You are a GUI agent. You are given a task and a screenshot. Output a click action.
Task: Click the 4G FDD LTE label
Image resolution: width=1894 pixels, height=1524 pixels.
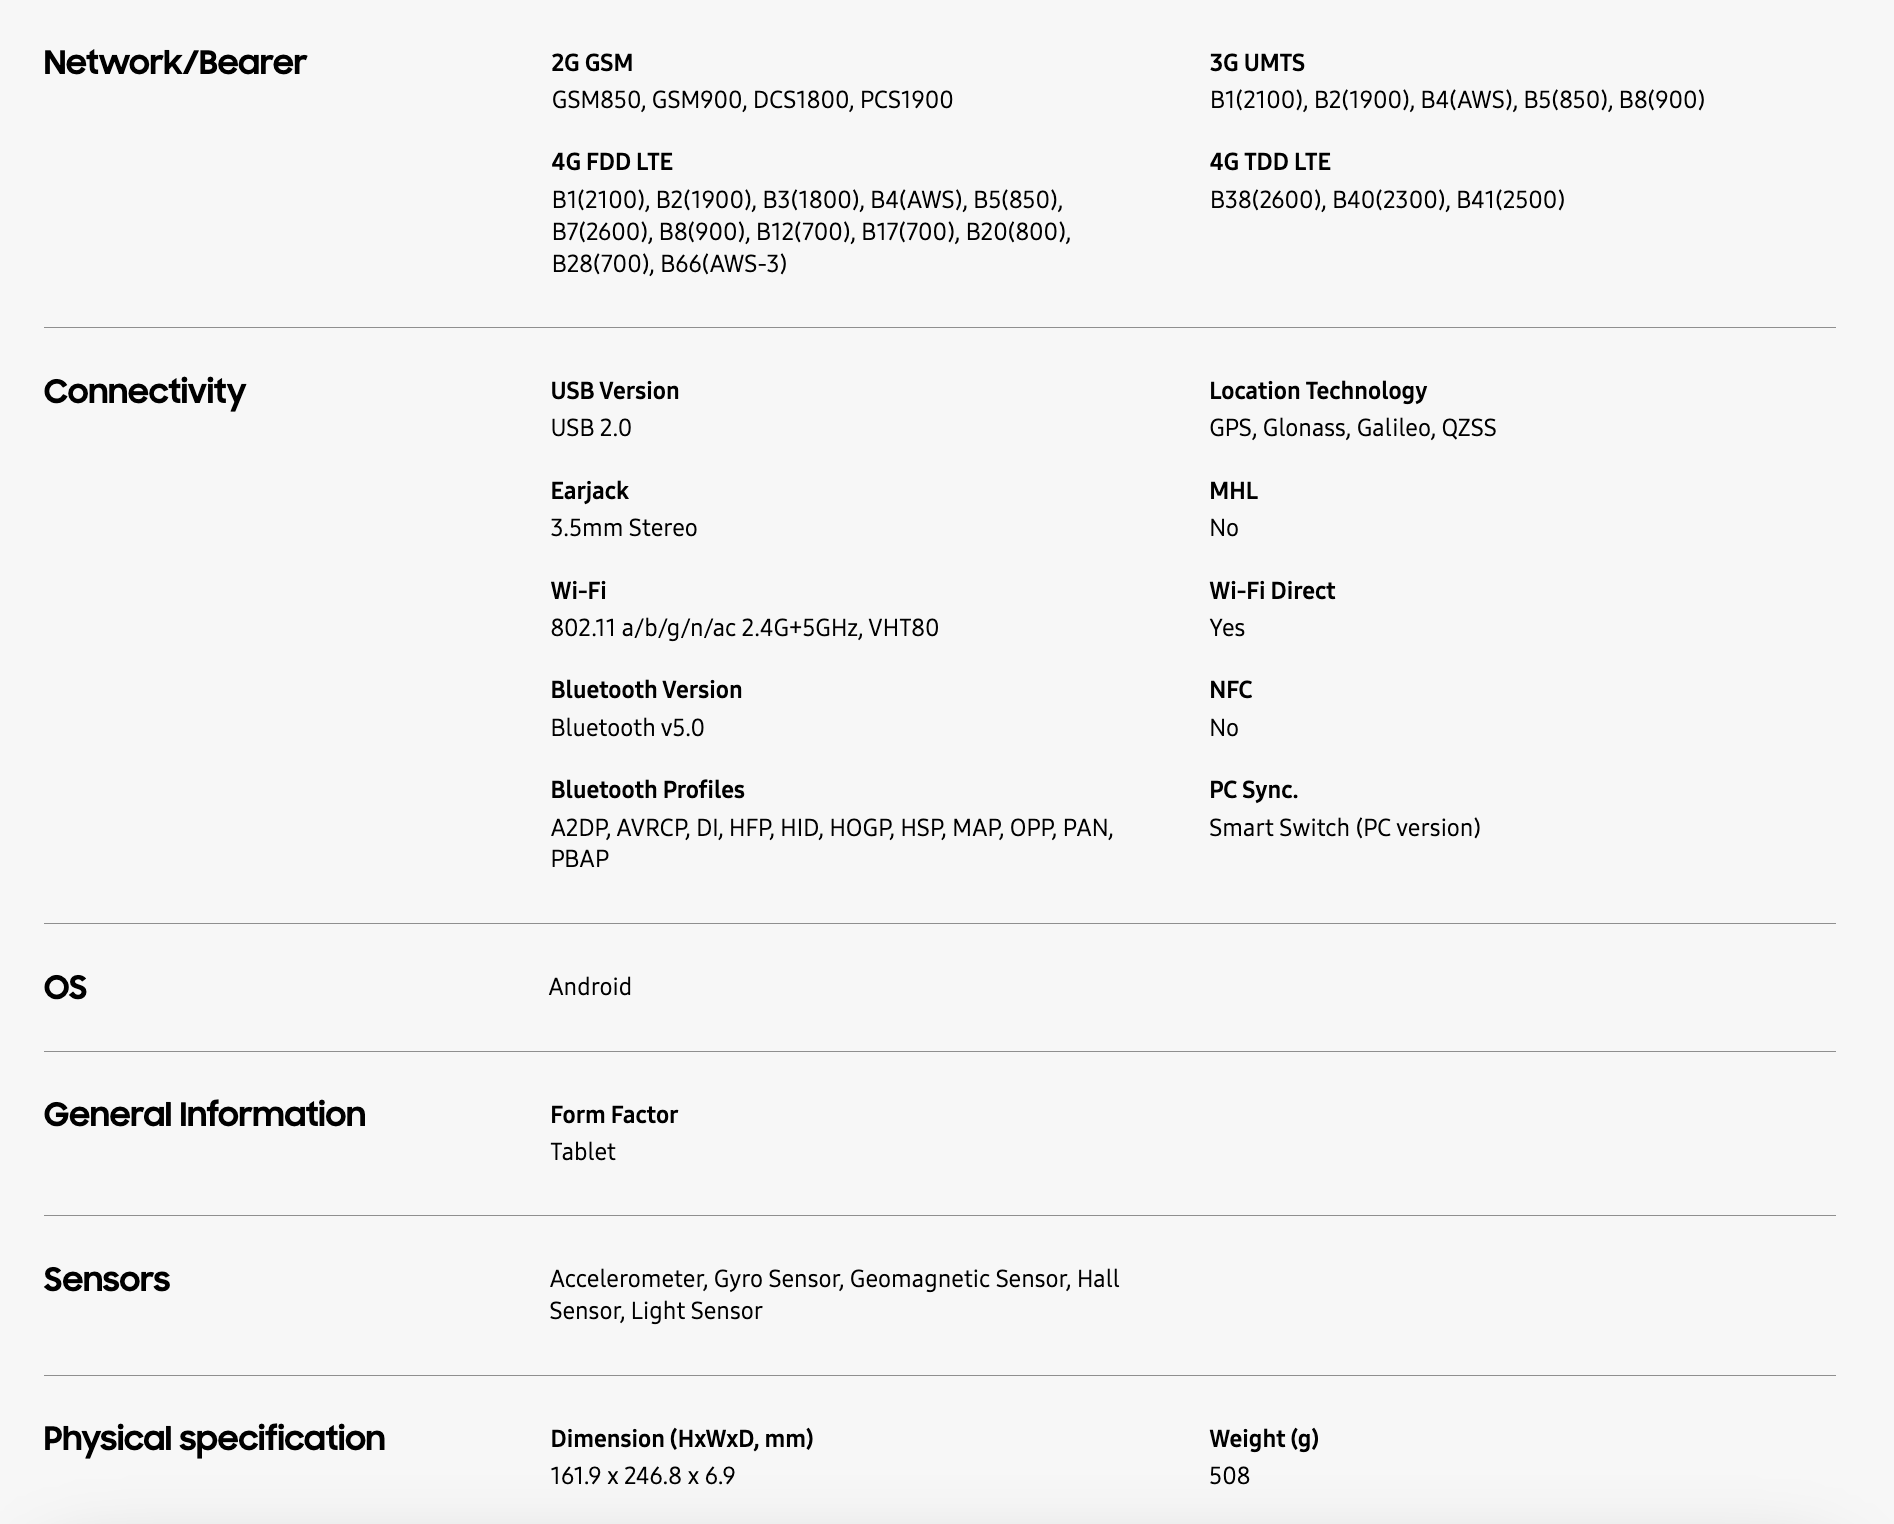pyautogui.click(x=612, y=162)
